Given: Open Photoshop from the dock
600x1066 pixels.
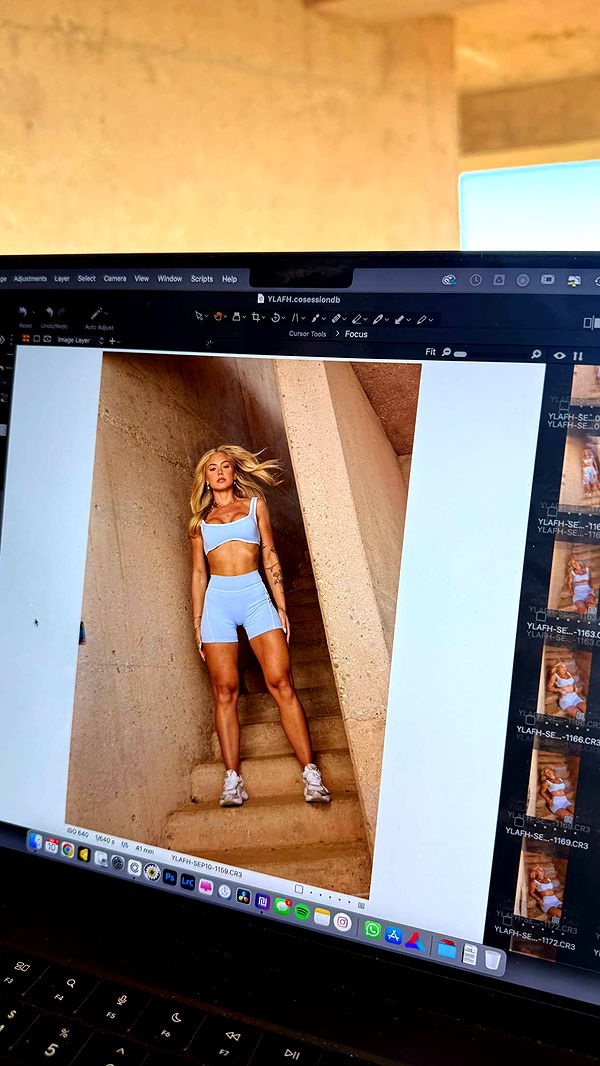Looking at the screenshot, I should point(169,876).
